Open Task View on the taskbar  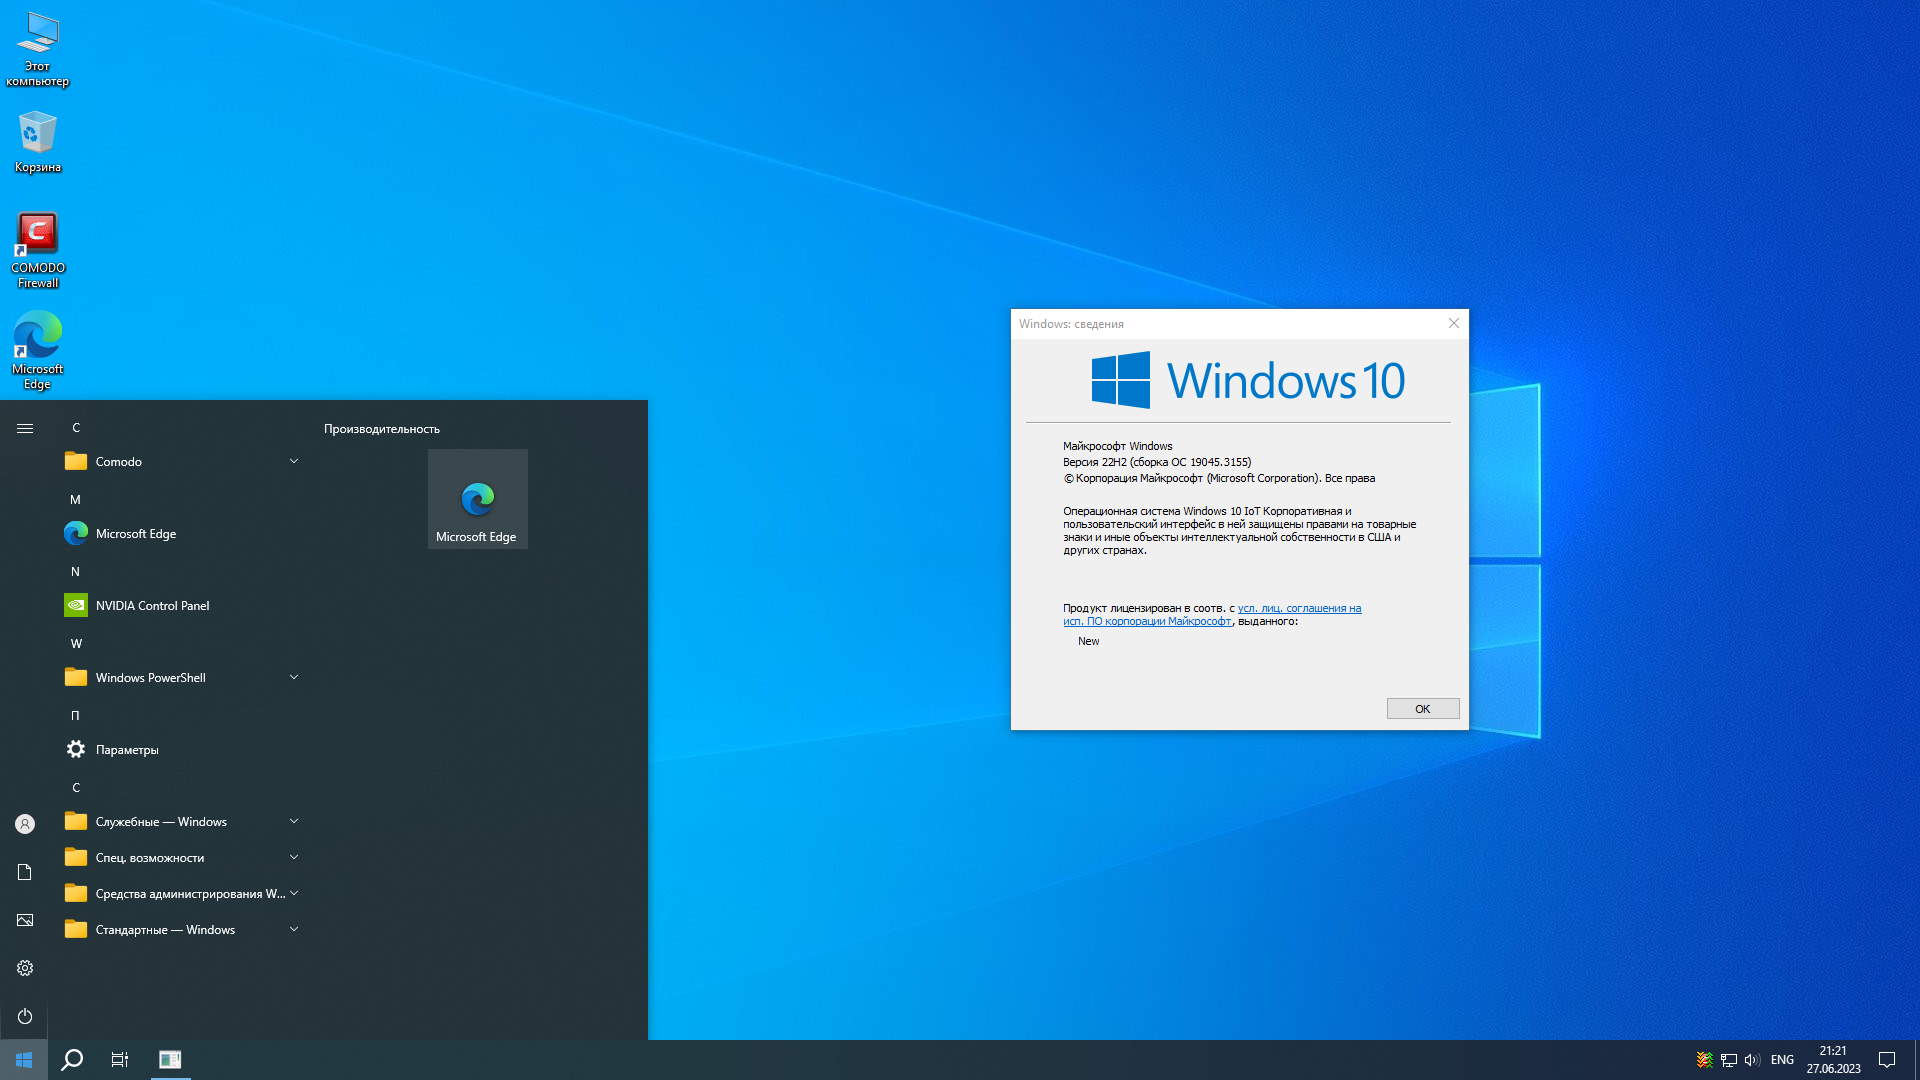pos(120,1060)
